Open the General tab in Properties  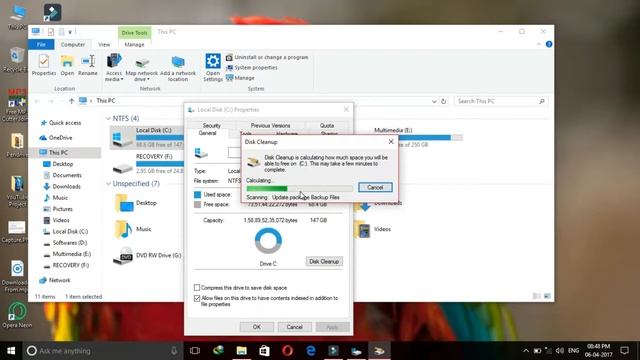click(x=207, y=133)
